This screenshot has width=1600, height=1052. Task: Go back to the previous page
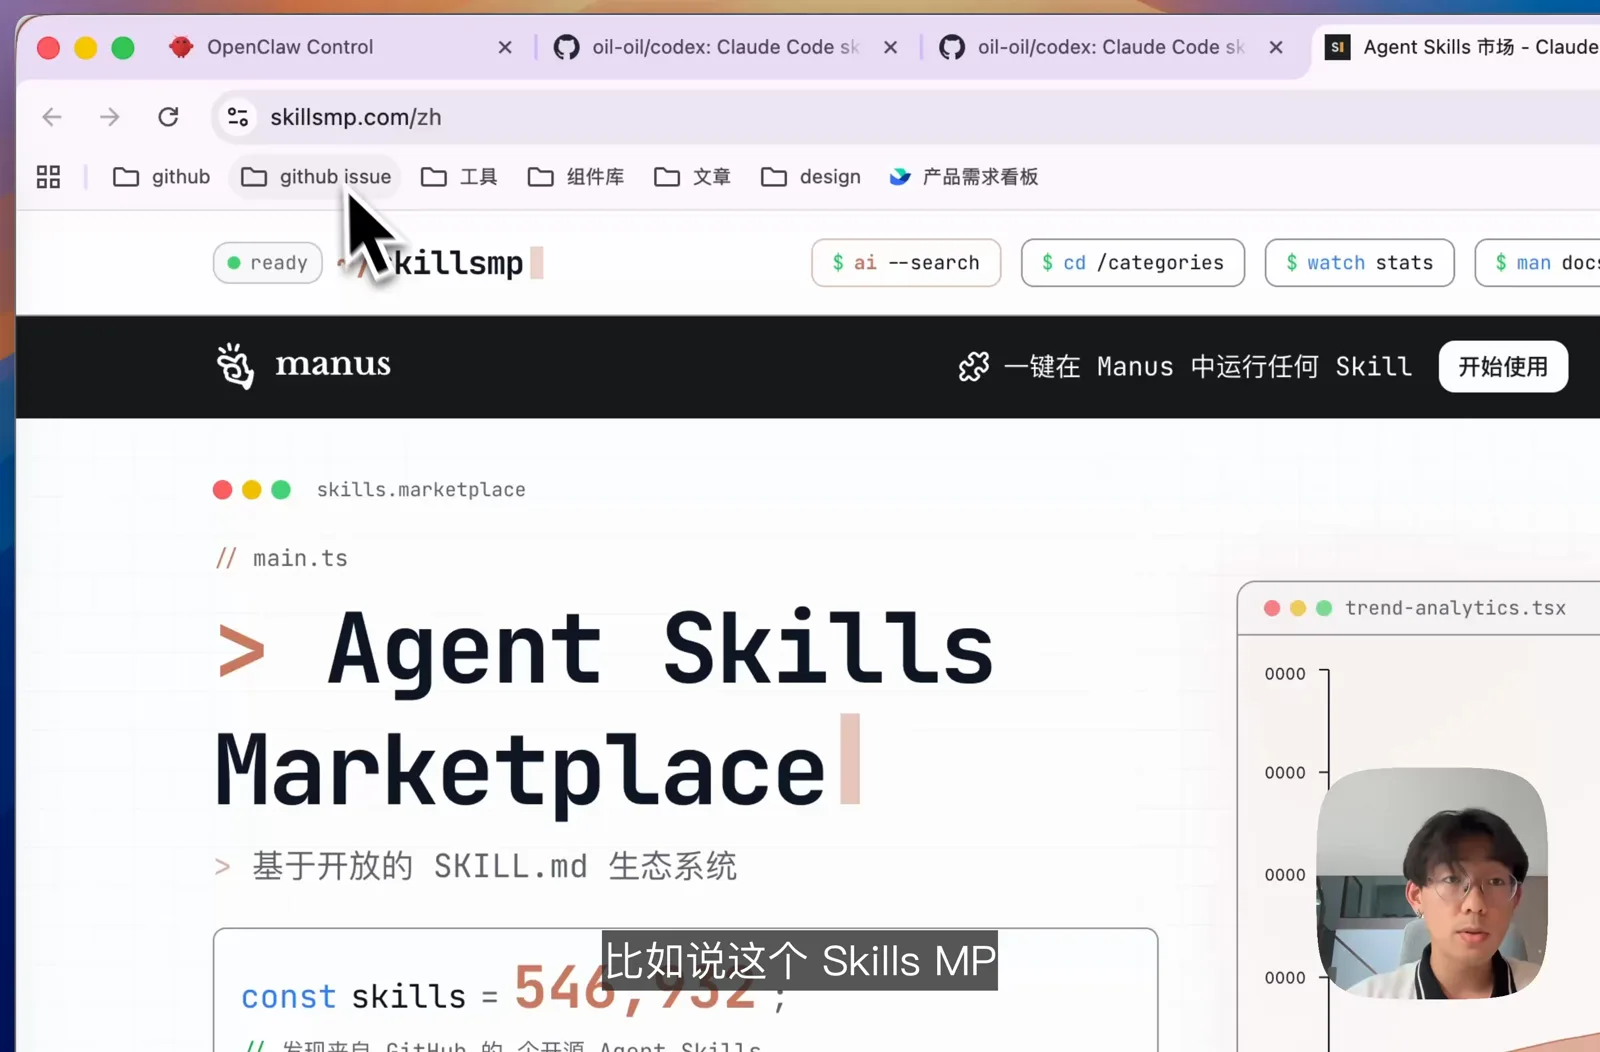point(52,117)
